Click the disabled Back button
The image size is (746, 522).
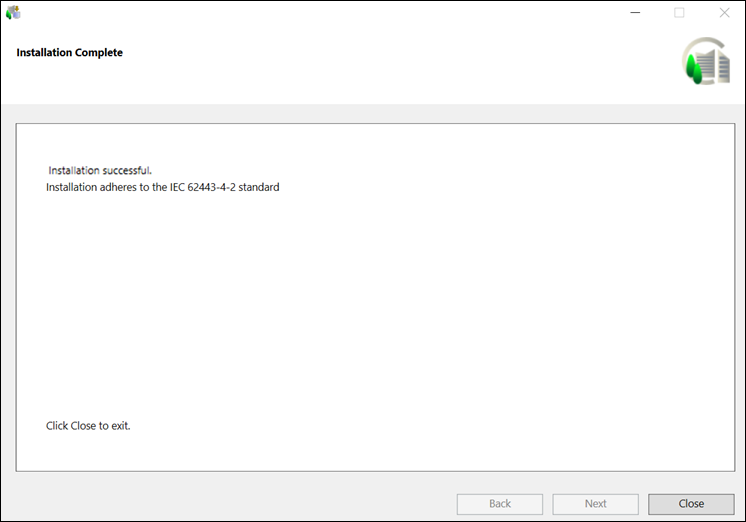coord(500,504)
